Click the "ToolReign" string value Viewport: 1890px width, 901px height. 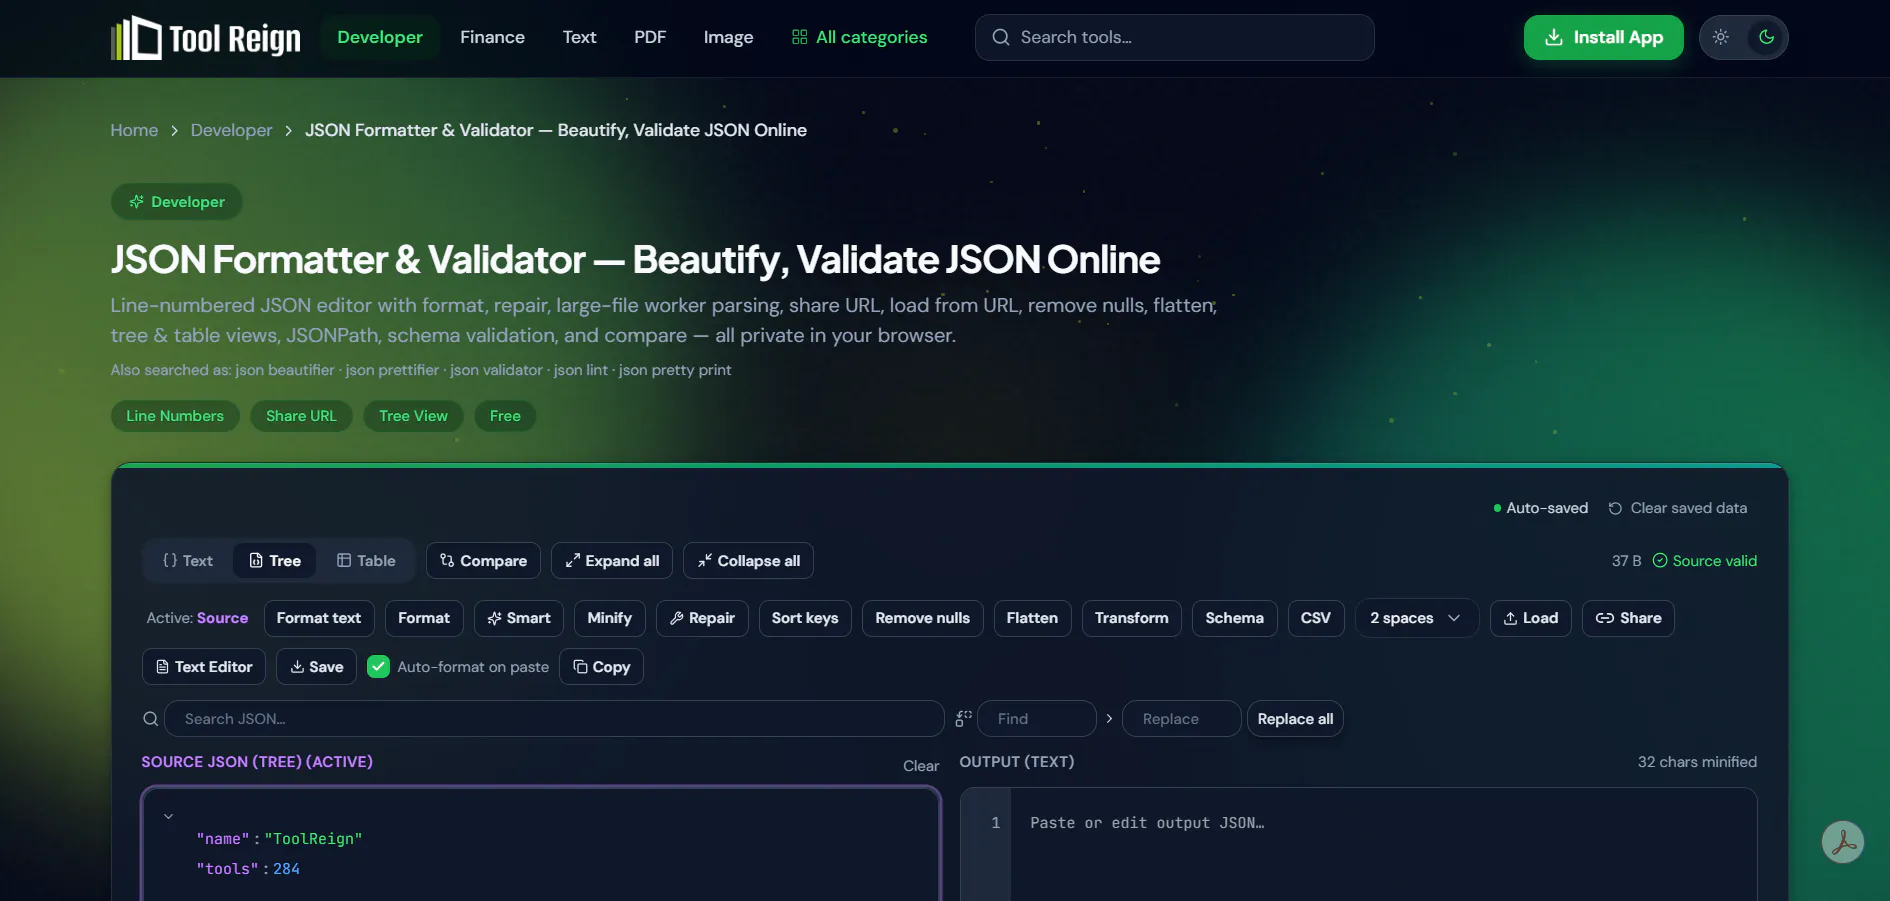point(313,839)
